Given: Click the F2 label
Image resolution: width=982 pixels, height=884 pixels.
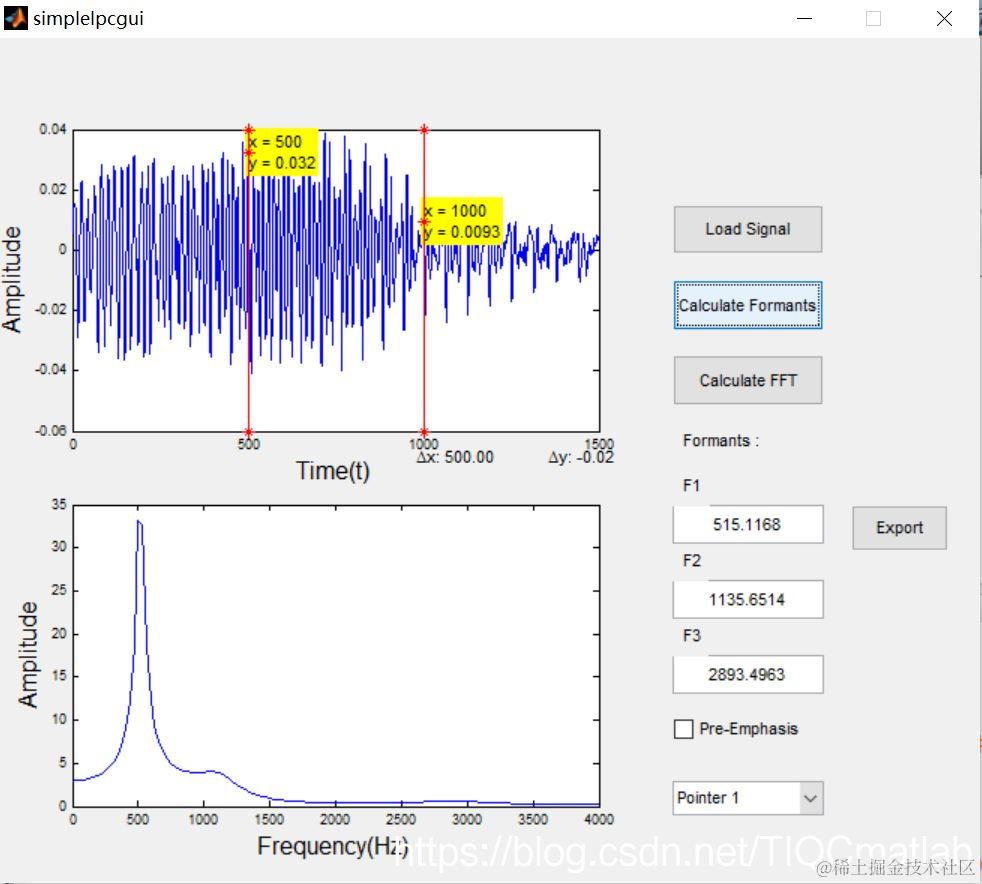Looking at the screenshot, I should click(692, 560).
